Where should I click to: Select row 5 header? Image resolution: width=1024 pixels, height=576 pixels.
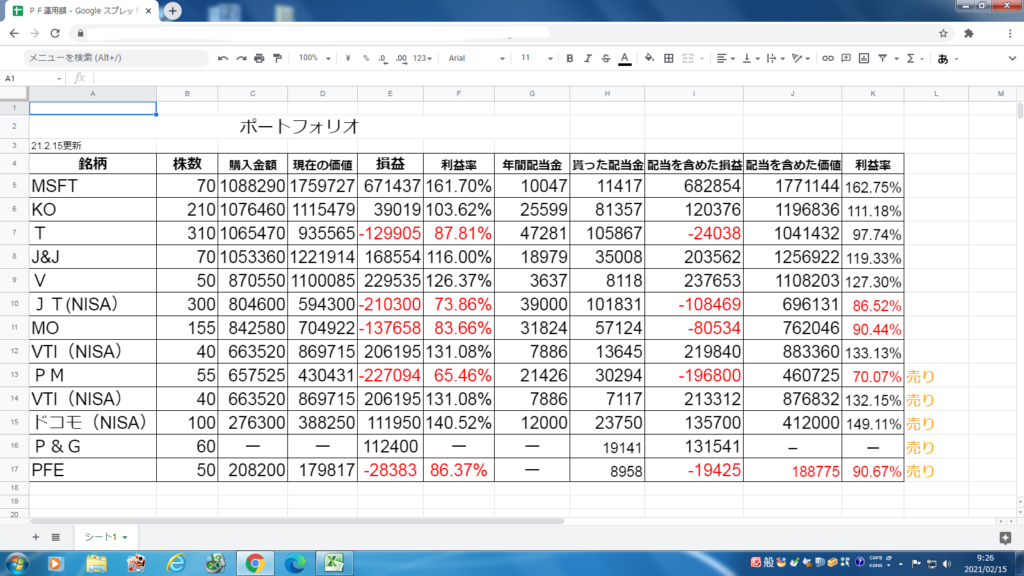pos(14,186)
